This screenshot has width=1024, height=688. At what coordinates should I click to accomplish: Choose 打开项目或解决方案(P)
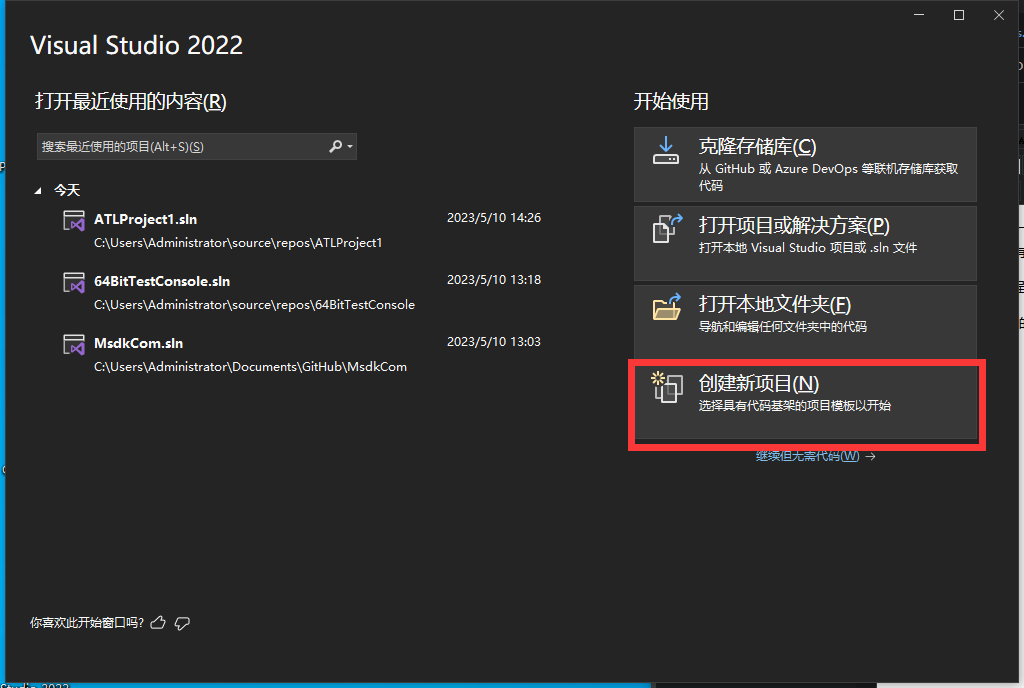pyautogui.click(x=805, y=243)
